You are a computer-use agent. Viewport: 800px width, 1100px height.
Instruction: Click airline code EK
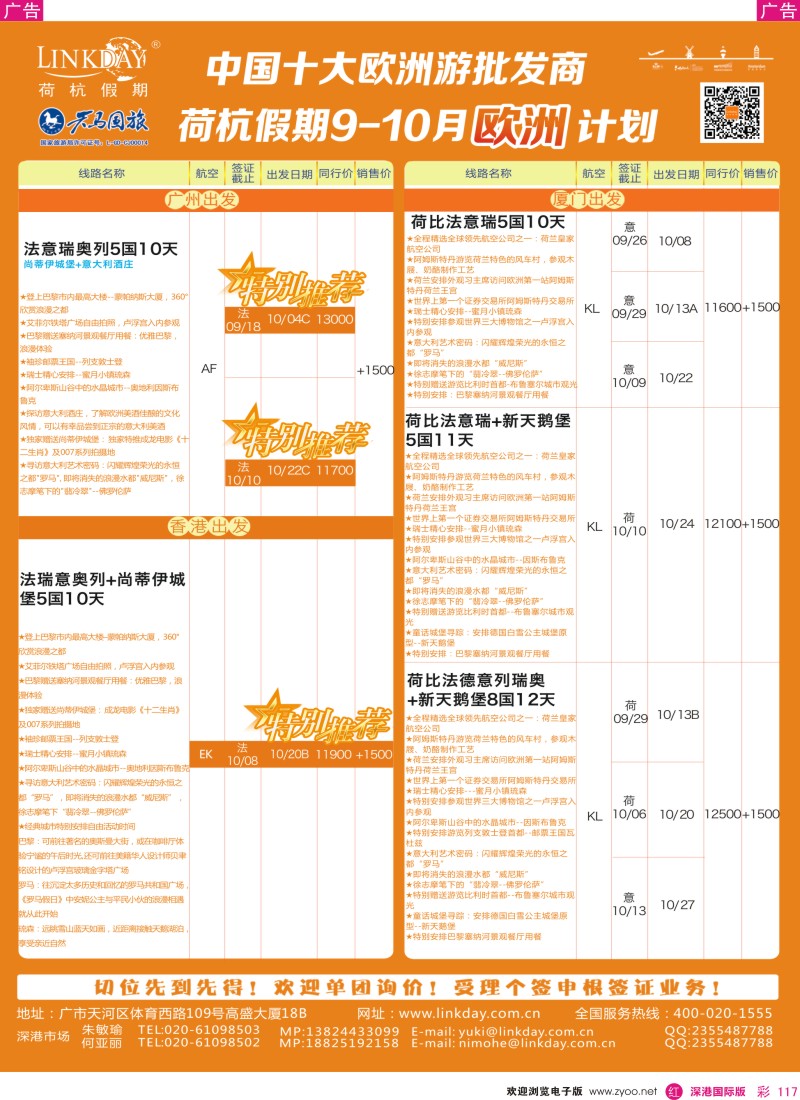tap(206, 754)
